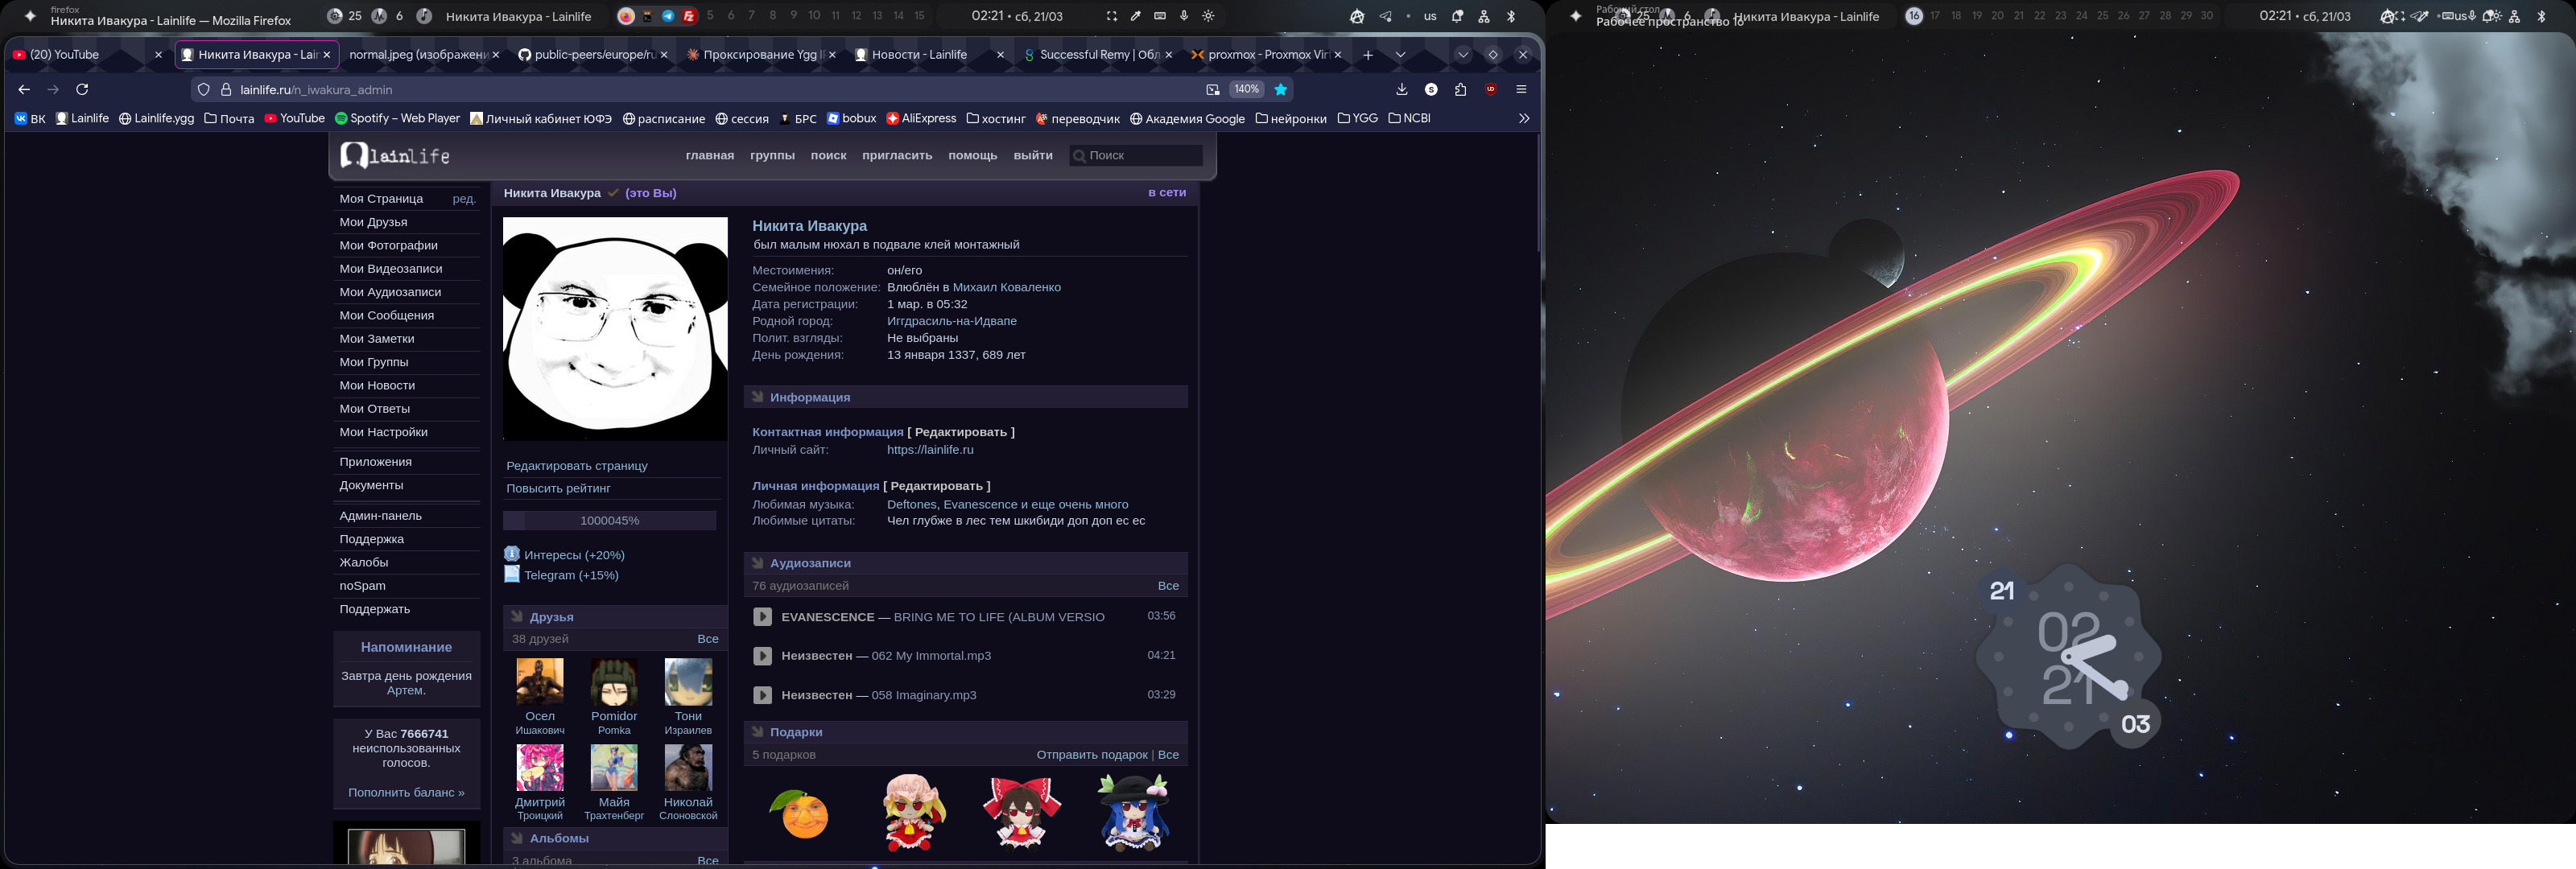This screenshot has width=2576, height=869.
Task: Expand the list of all tabs
Action: pyautogui.click(x=1400, y=55)
